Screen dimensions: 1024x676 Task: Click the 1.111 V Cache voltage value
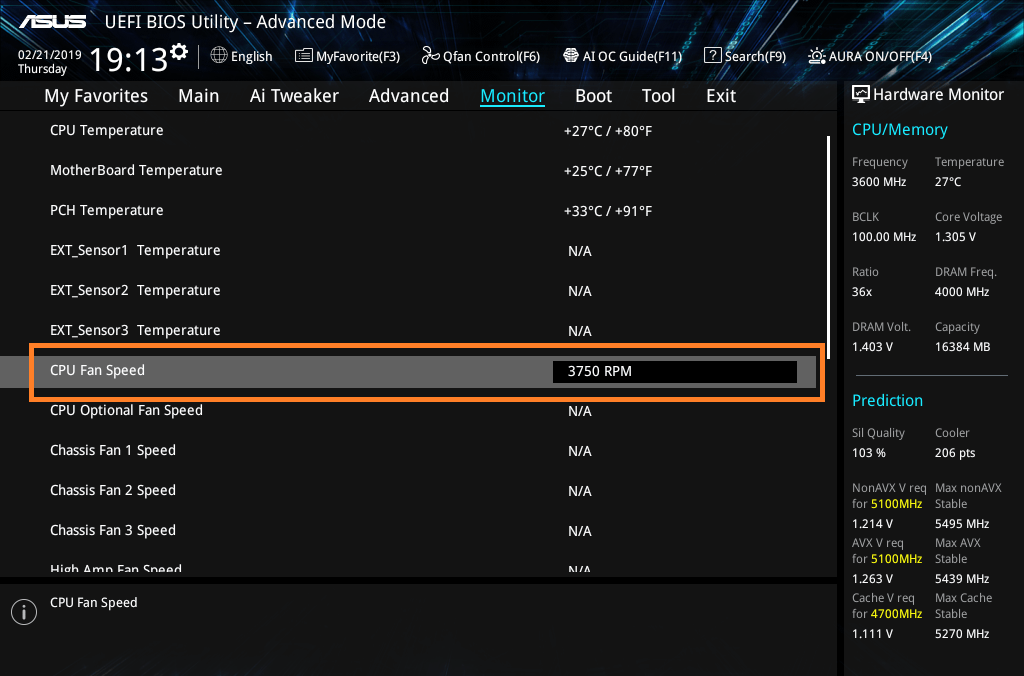[872, 634]
